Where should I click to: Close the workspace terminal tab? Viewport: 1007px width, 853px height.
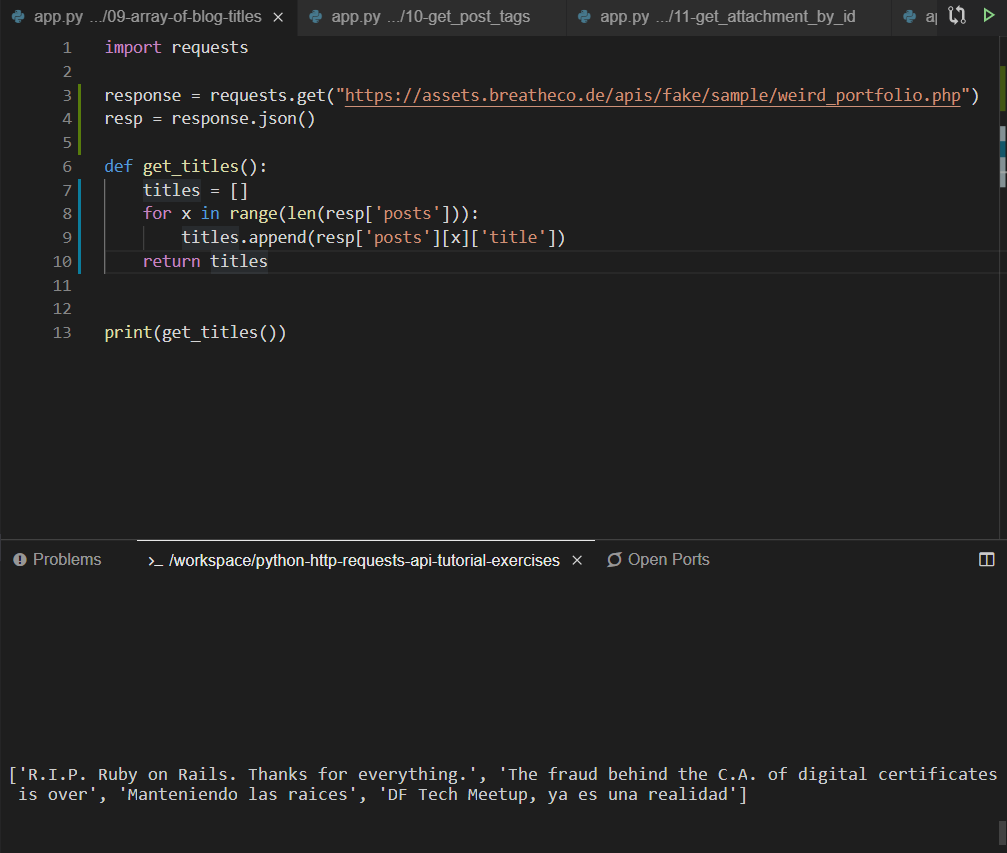pyautogui.click(x=576, y=560)
